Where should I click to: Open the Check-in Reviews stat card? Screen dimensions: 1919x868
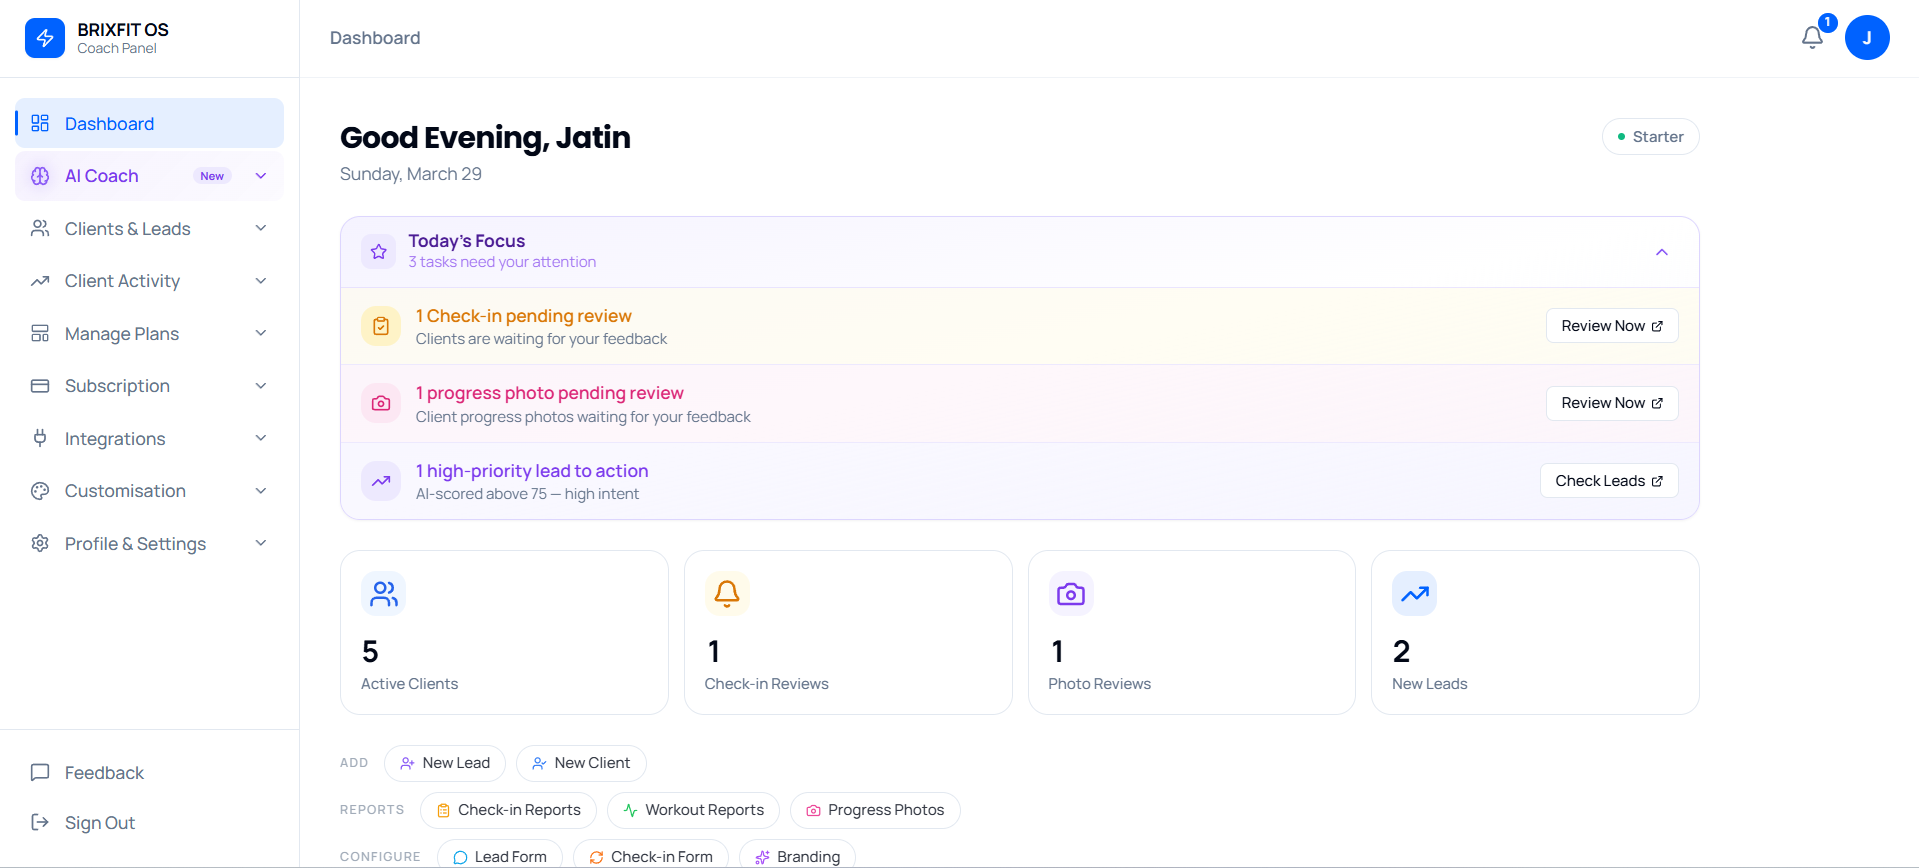[848, 632]
